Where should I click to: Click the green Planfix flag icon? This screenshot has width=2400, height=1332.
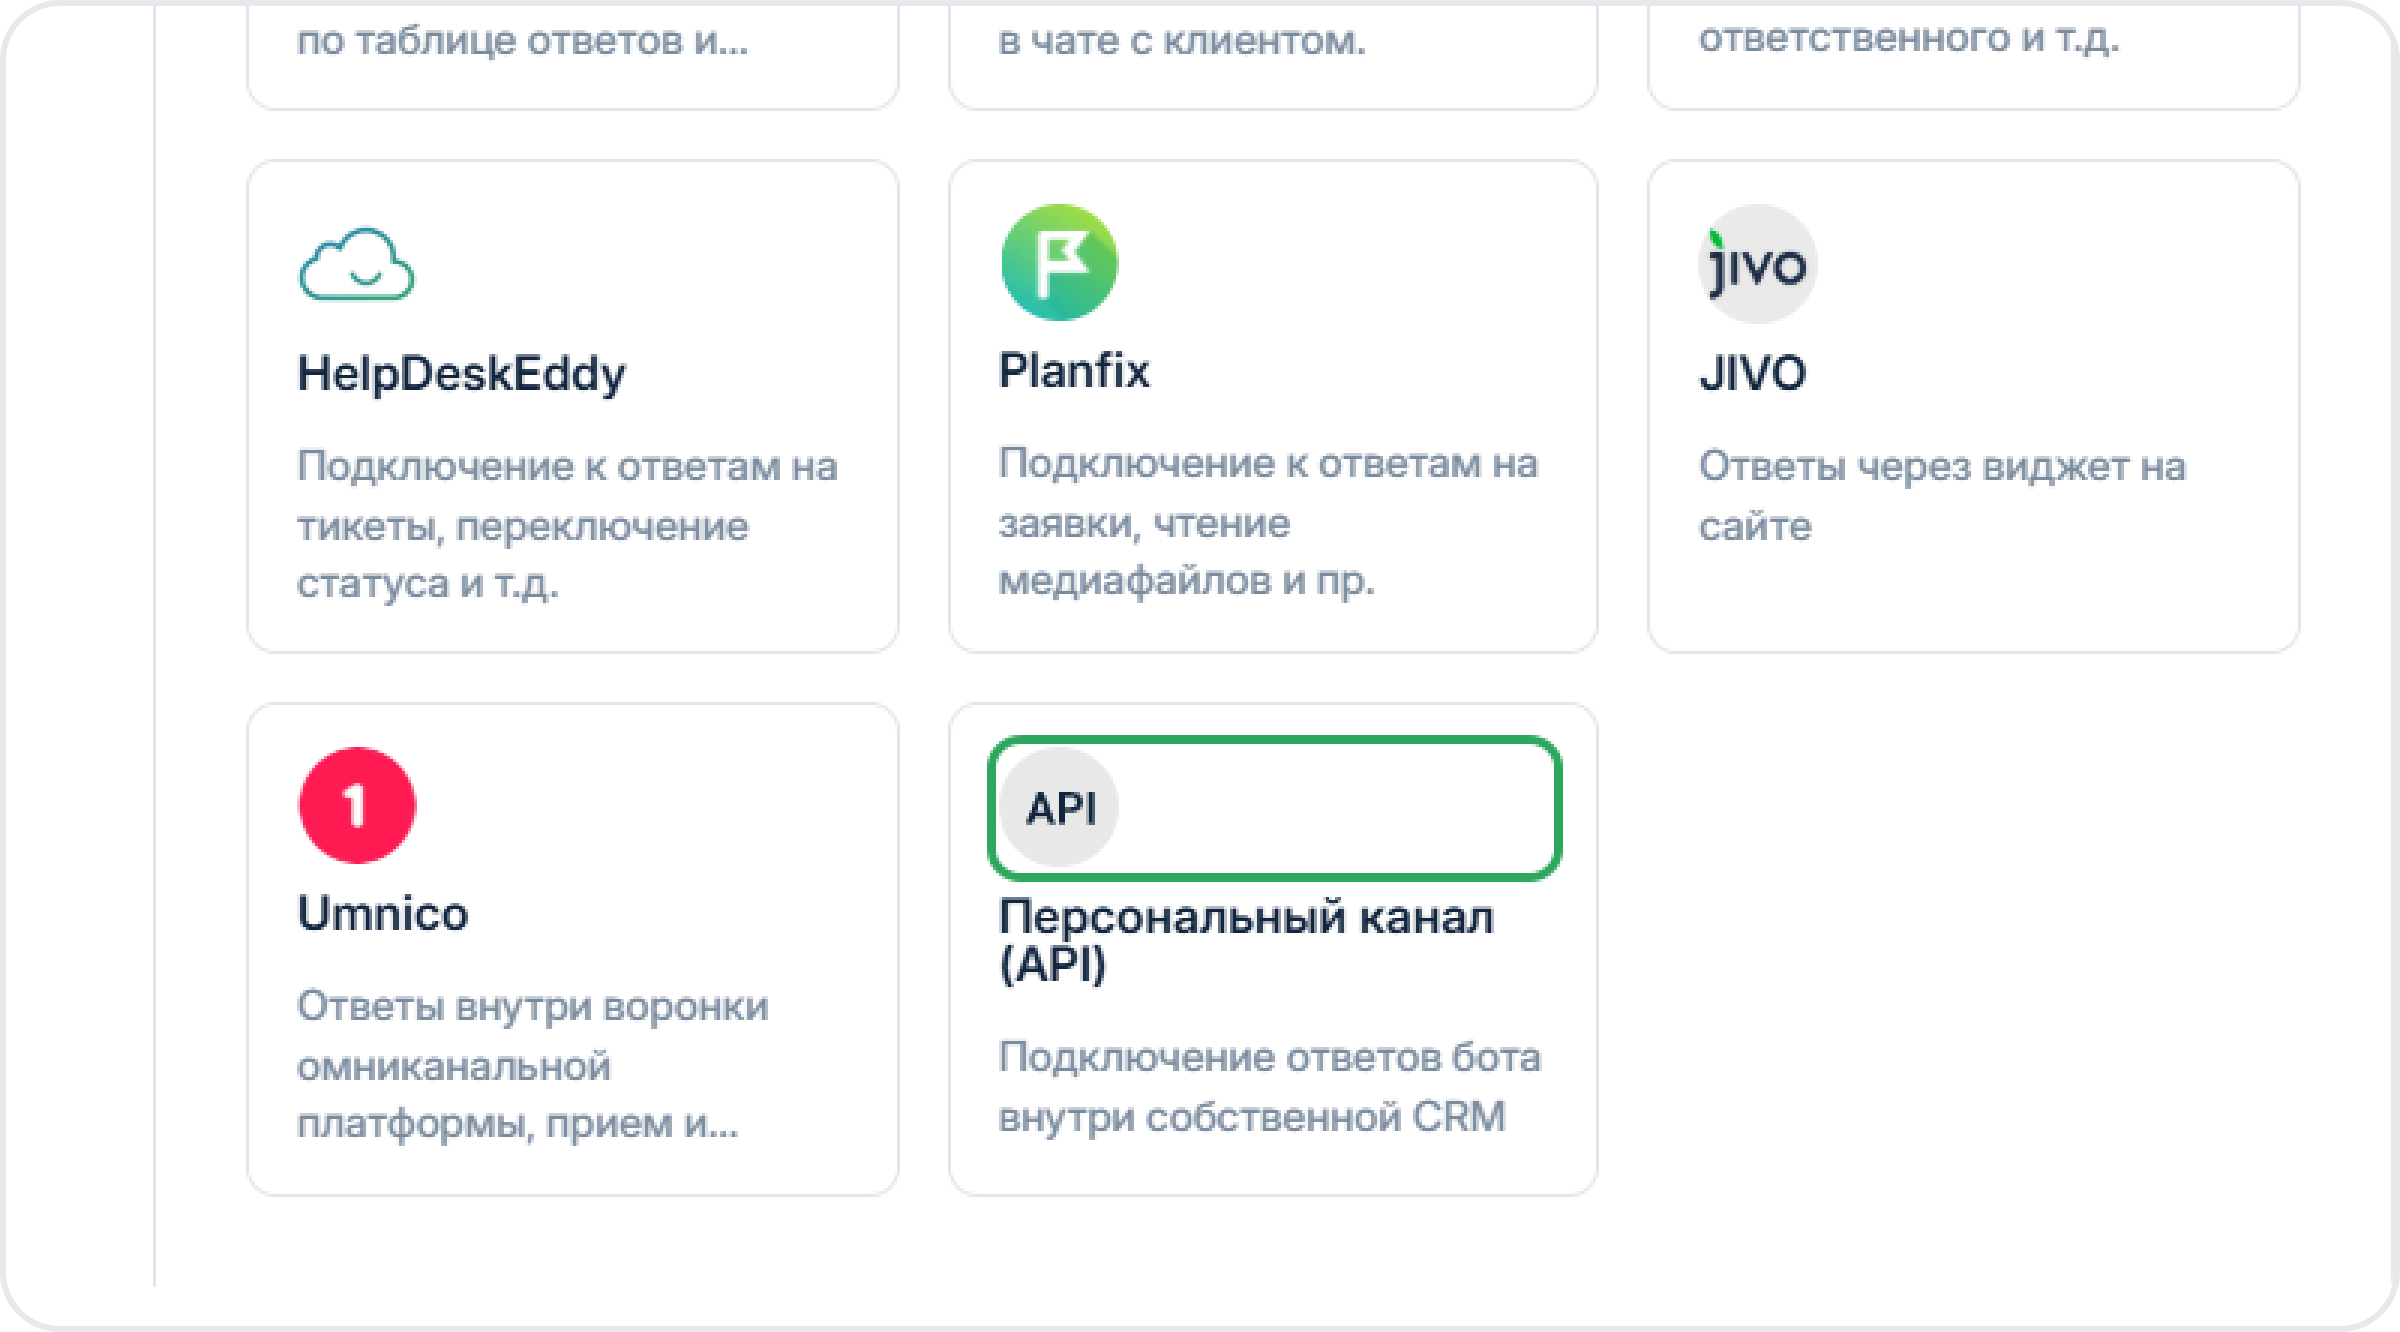click(x=1059, y=263)
